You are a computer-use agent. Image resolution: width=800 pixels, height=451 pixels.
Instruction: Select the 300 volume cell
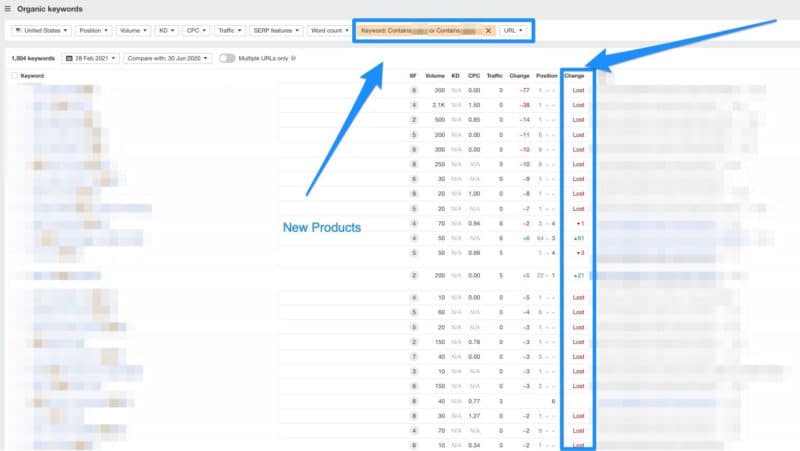point(440,149)
